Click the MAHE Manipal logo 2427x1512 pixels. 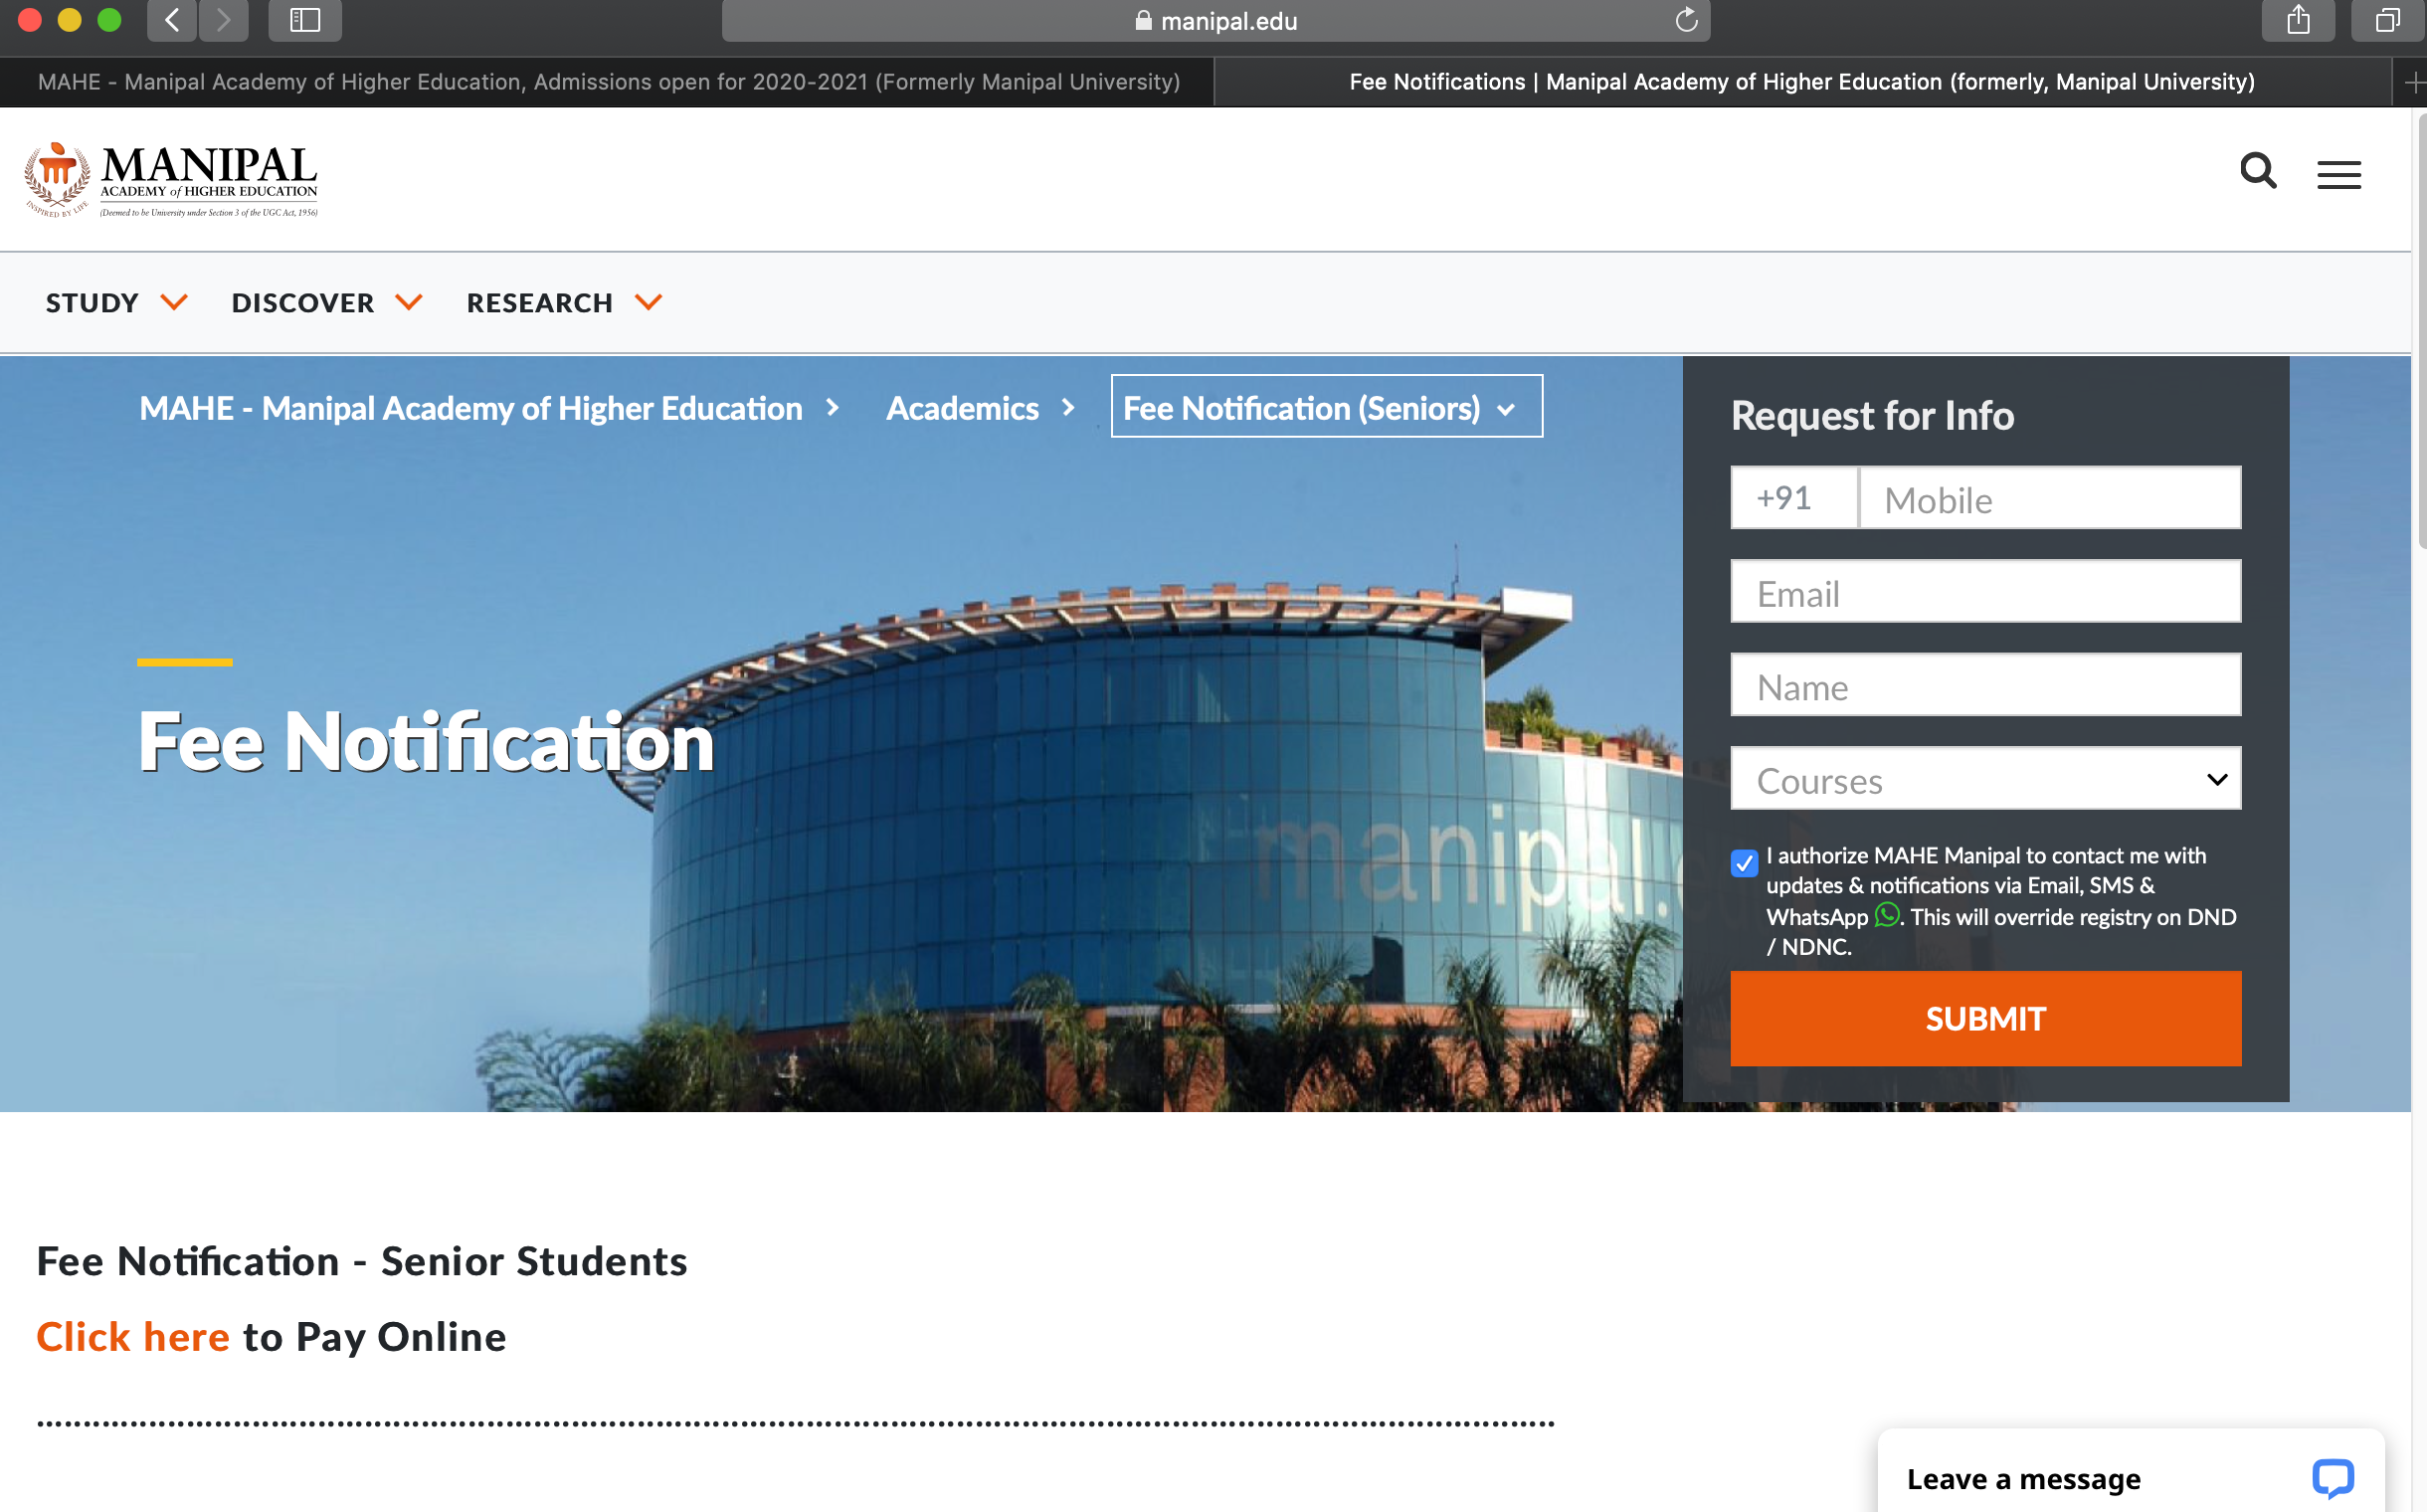170,180
